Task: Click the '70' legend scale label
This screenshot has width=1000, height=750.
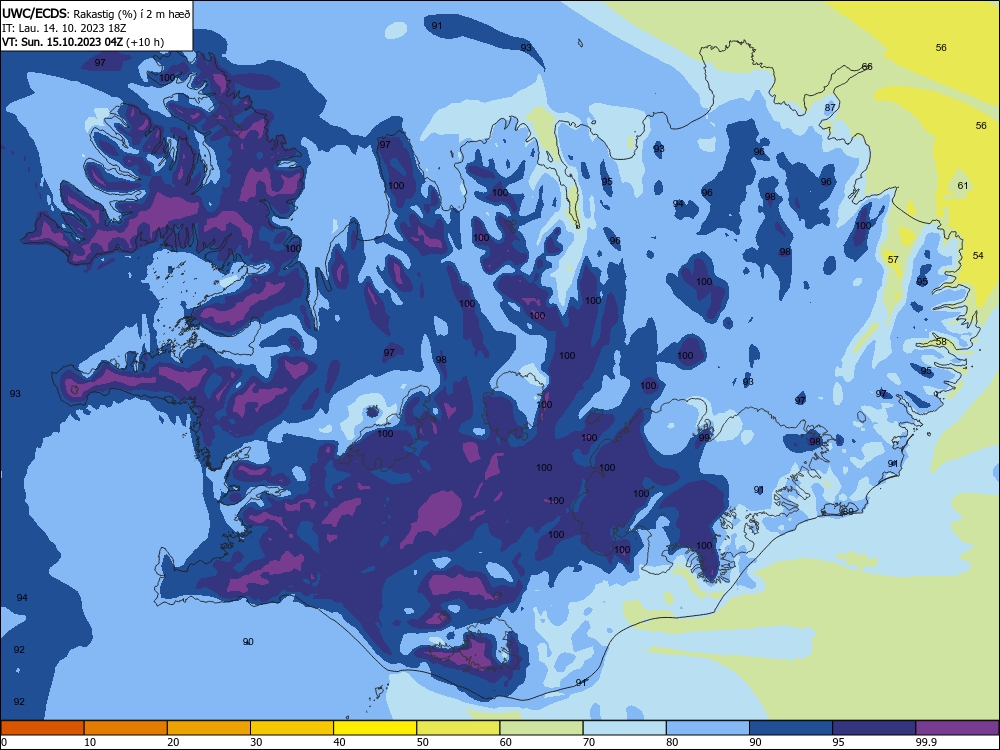Action: pyautogui.click(x=589, y=742)
